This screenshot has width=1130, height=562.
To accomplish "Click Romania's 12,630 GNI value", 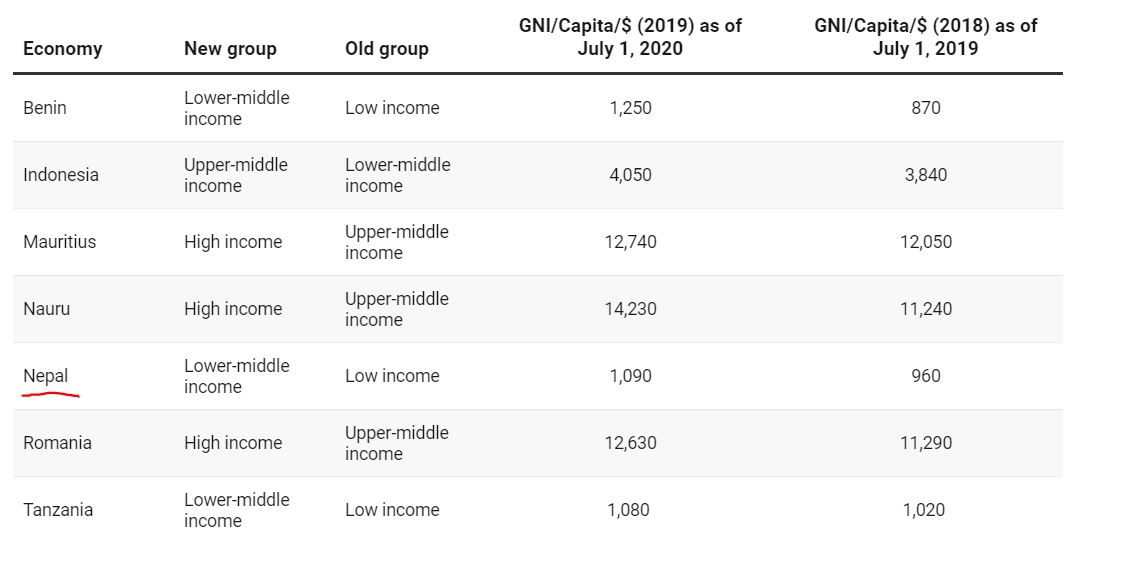I will click(x=630, y=443).
